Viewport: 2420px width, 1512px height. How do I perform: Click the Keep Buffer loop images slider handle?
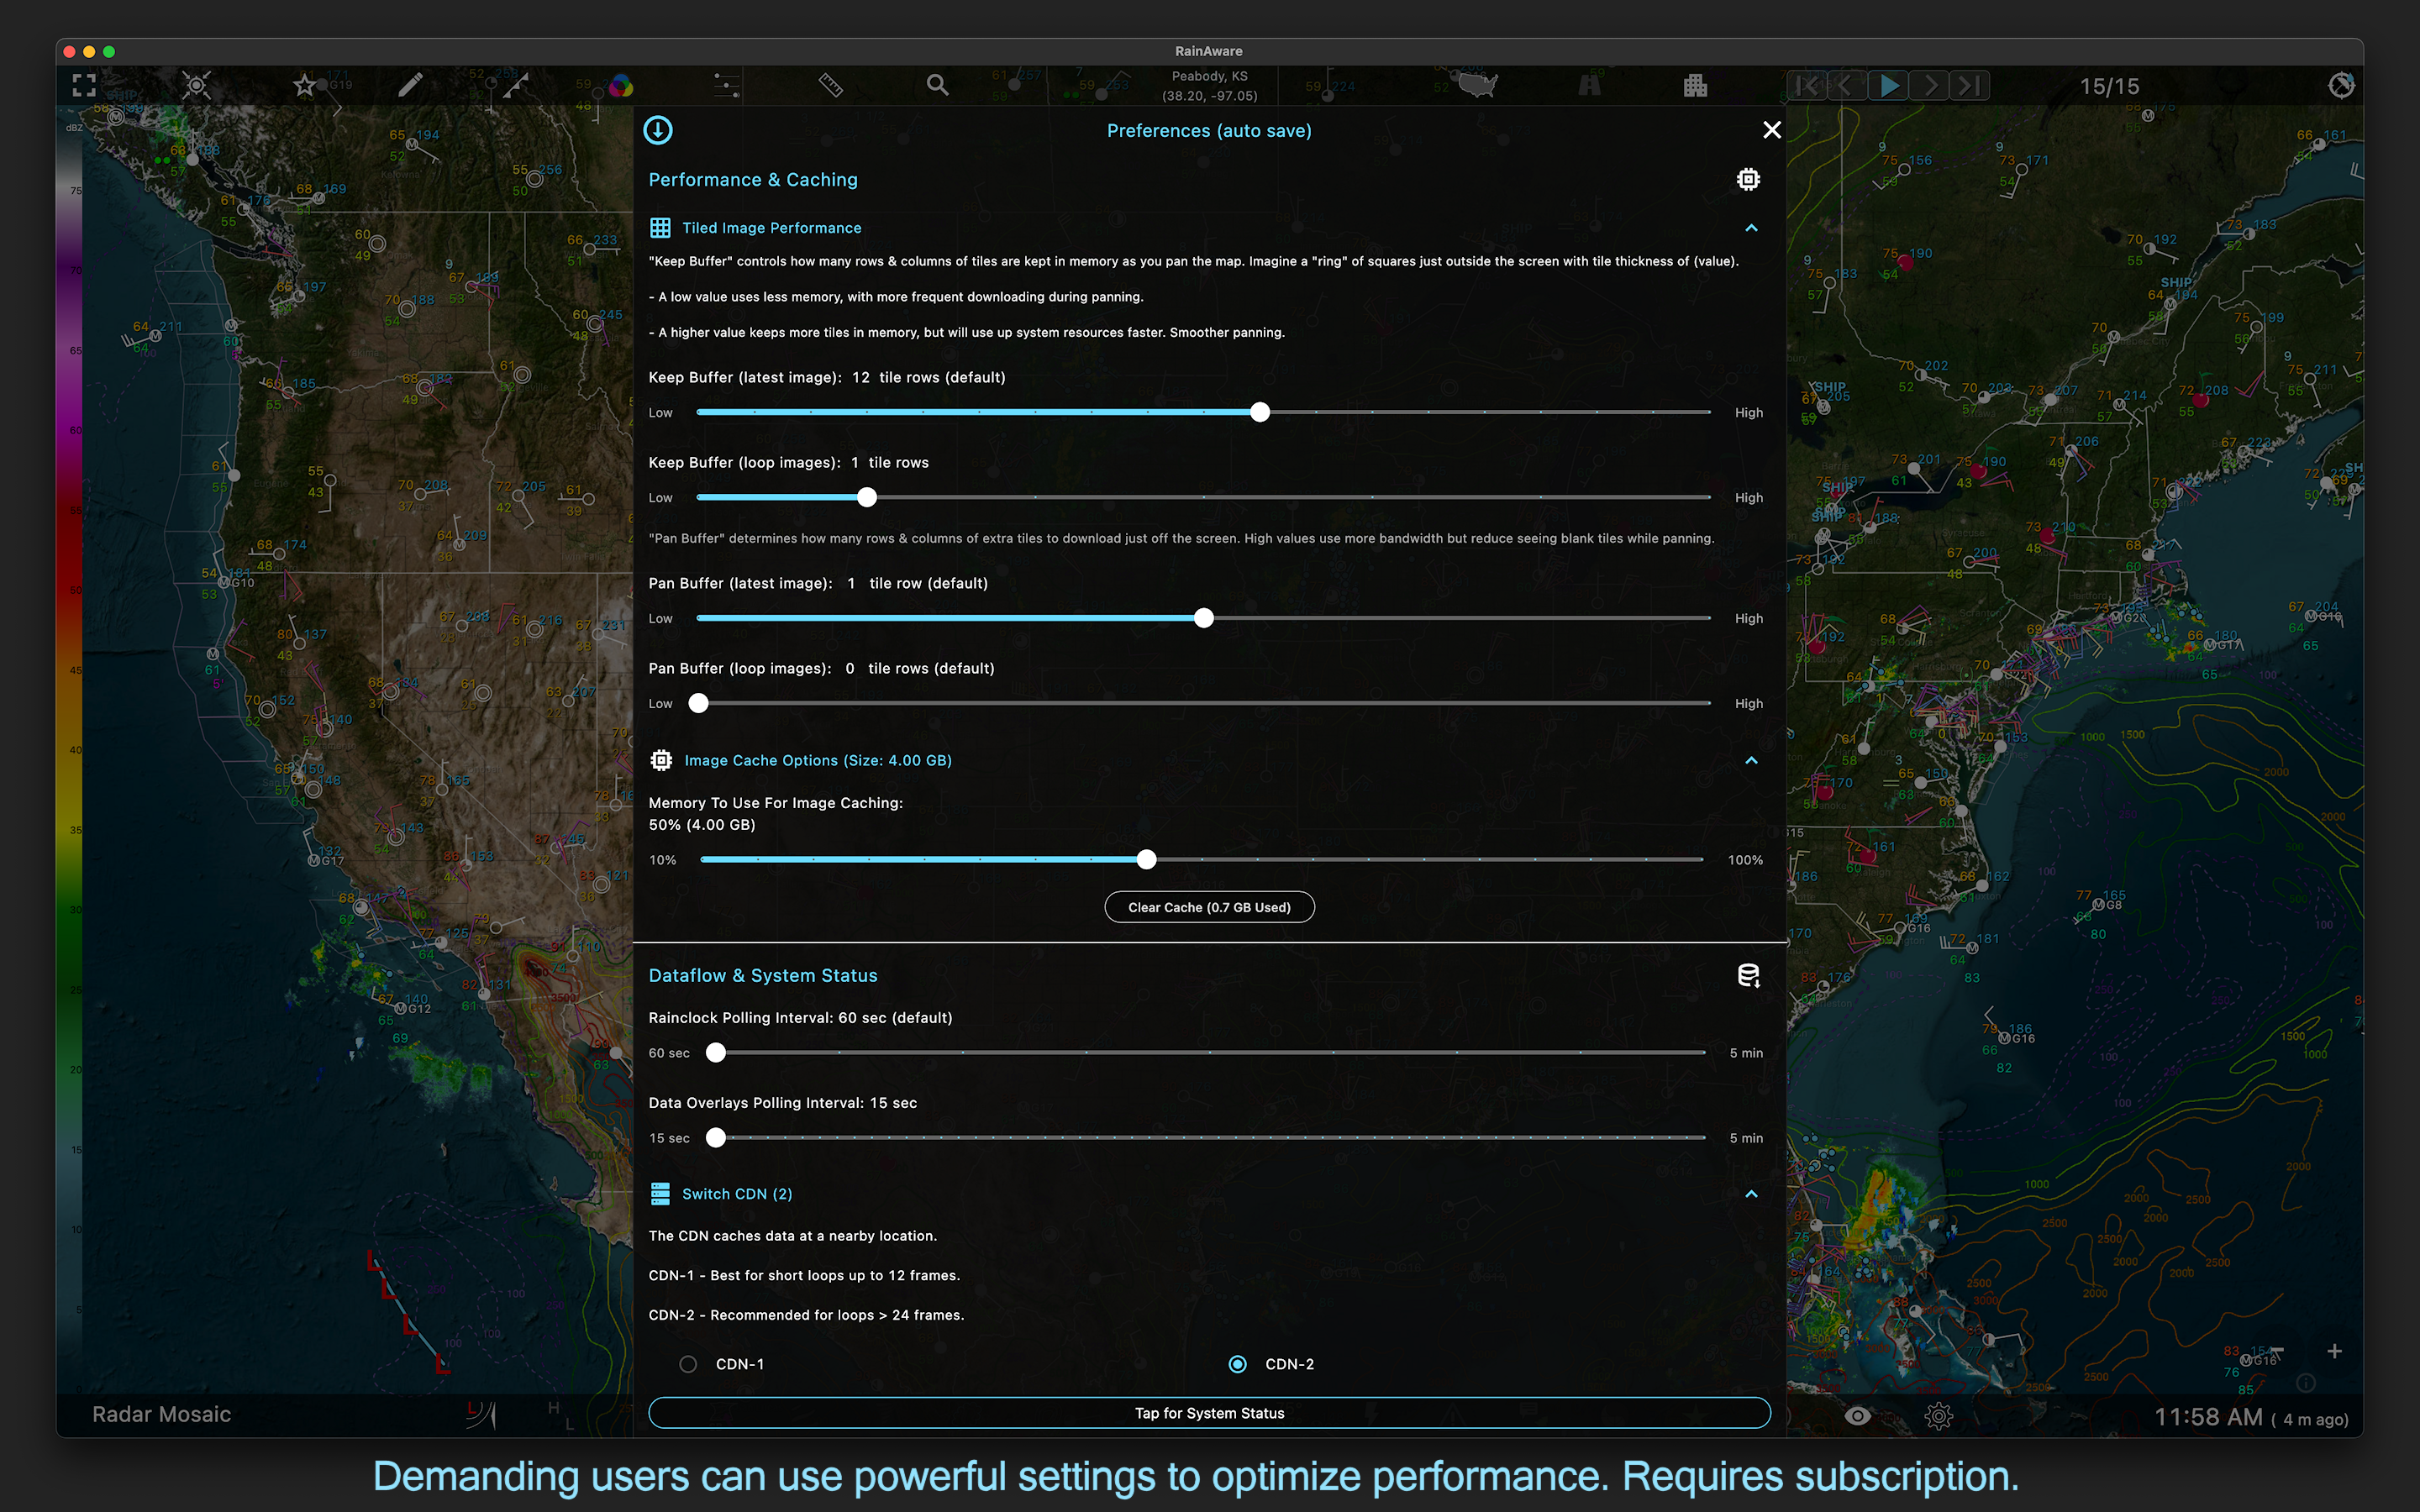[867, 497]
